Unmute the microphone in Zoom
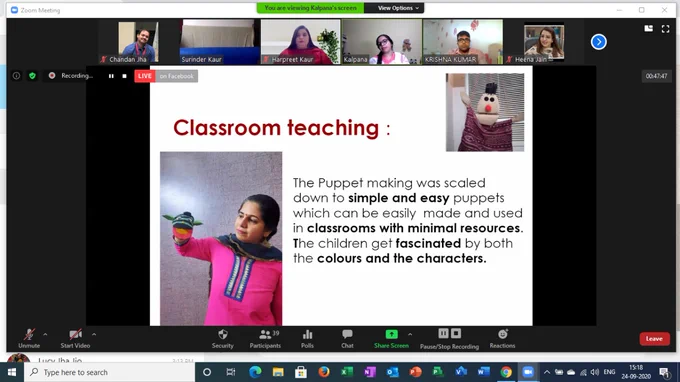Viewport: 680px width, 382px height. (x=29, y=338)
